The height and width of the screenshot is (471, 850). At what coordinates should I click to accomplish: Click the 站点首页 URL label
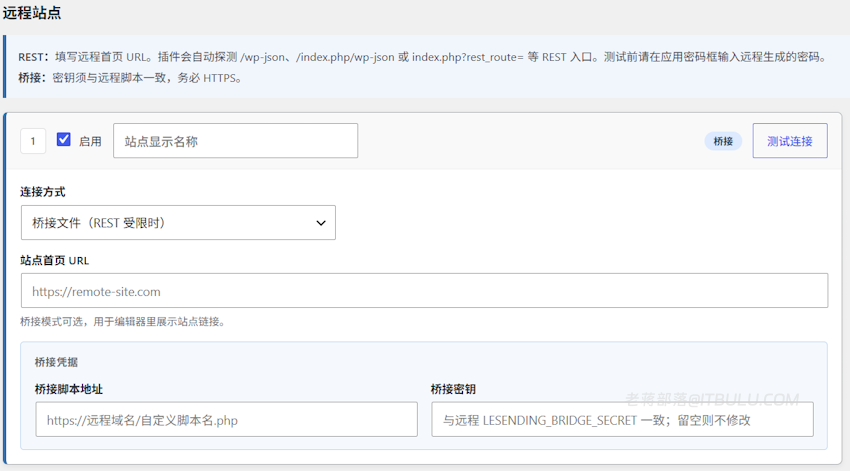(55, 261)
